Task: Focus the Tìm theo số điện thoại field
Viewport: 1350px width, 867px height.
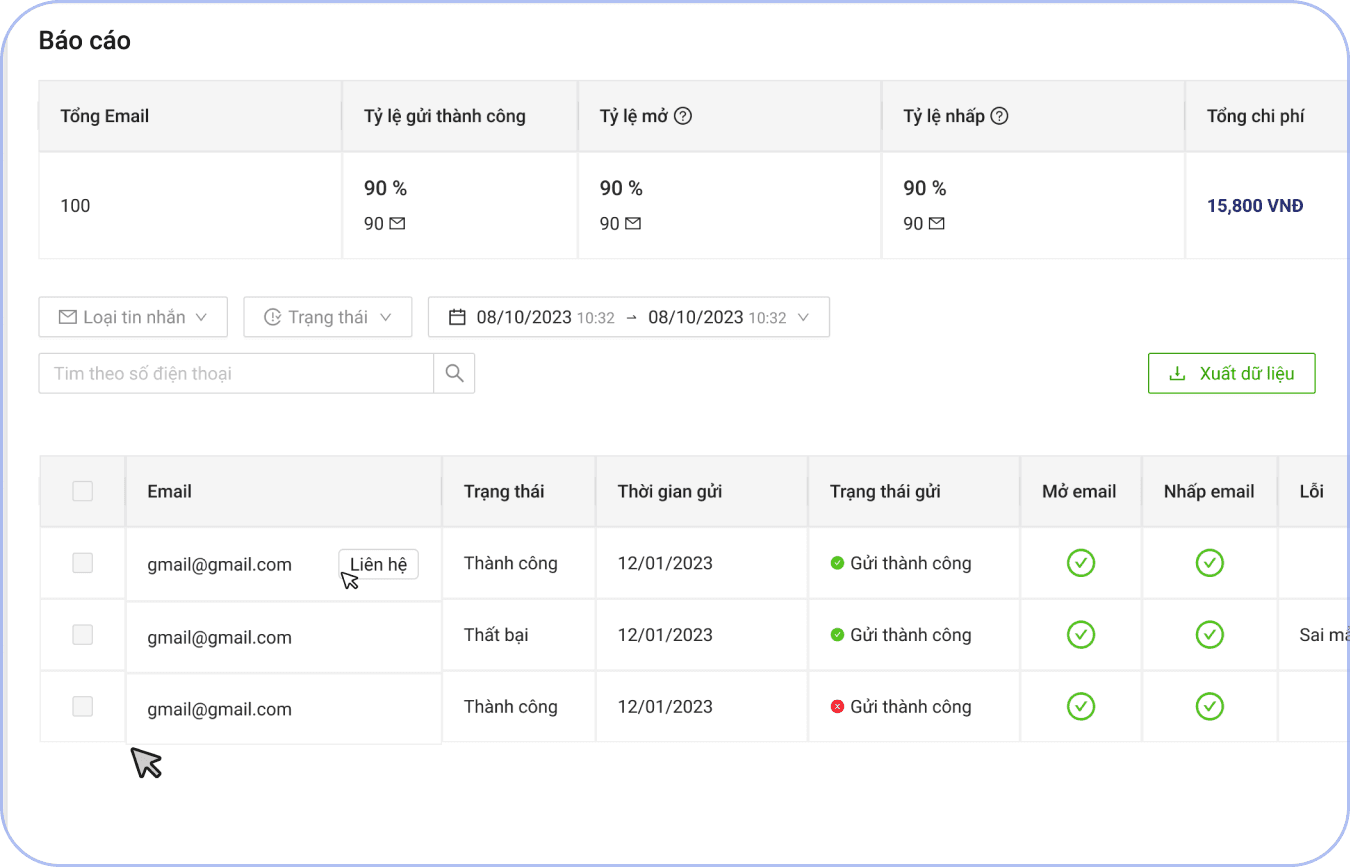Action: click(x=236, y=373)
